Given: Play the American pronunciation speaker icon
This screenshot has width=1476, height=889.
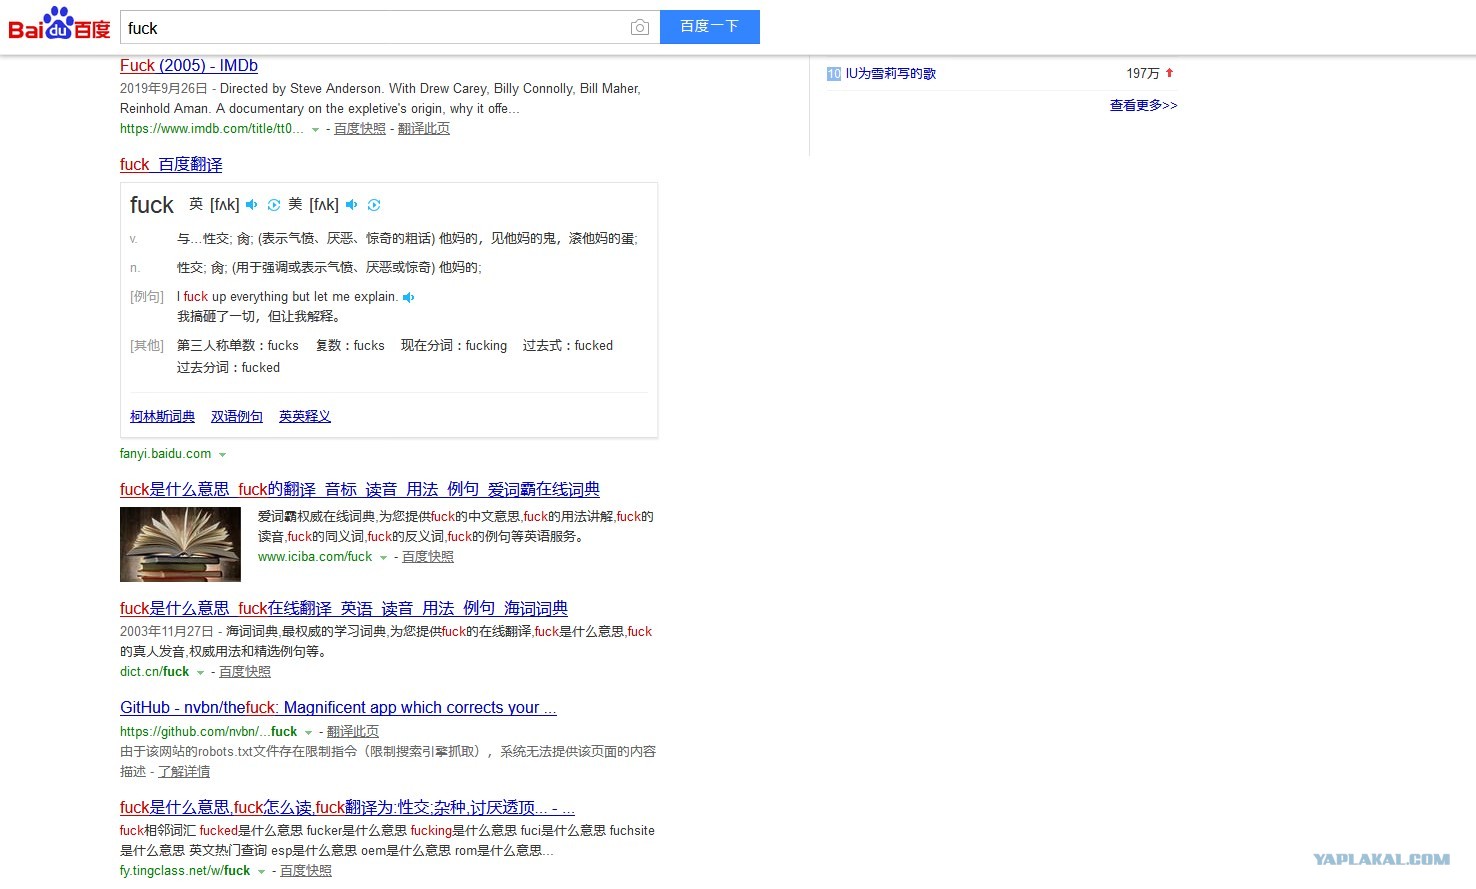Looking at the screenshot, I should [x=352, y=205].
